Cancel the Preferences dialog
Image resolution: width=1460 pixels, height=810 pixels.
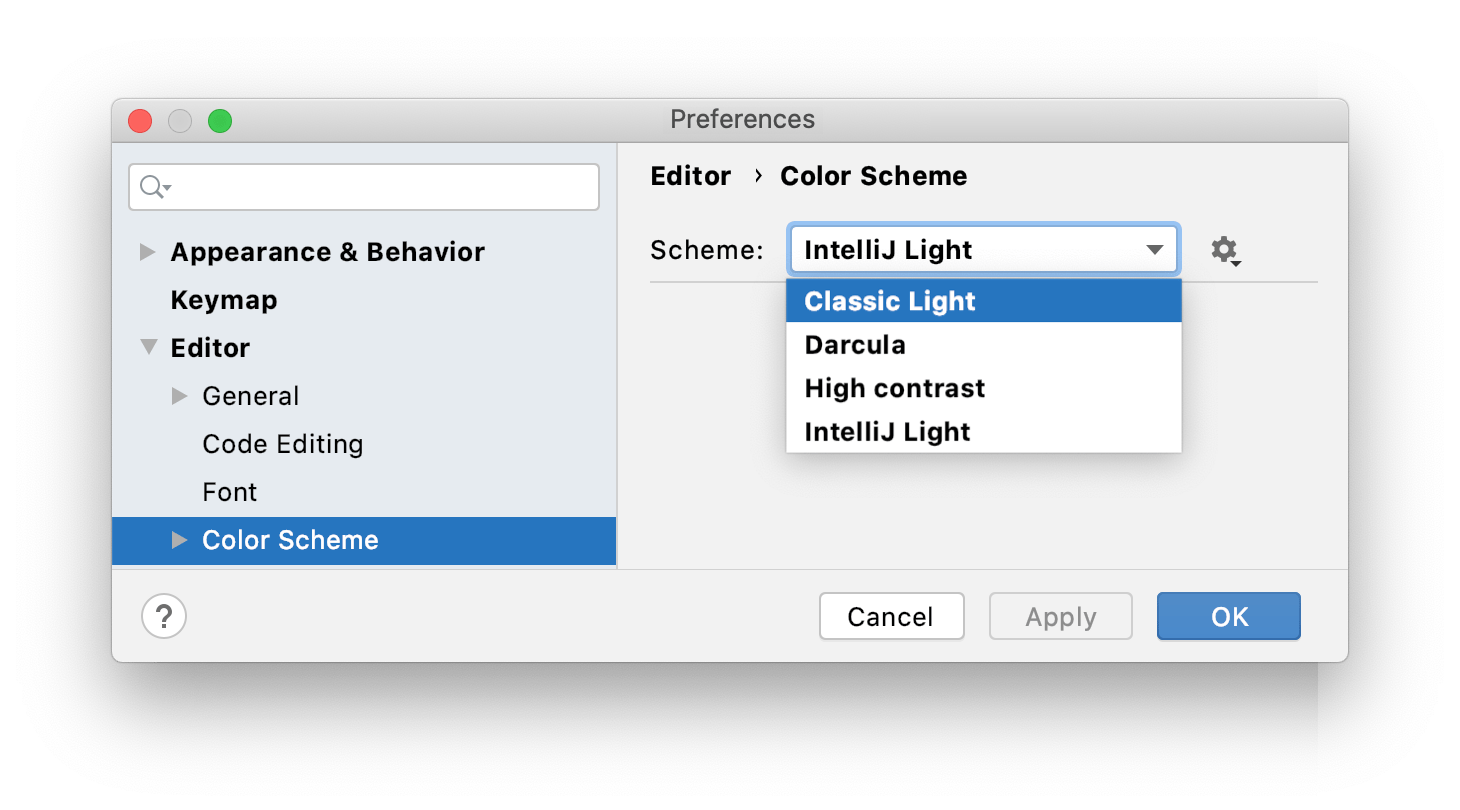pos(891,616)
